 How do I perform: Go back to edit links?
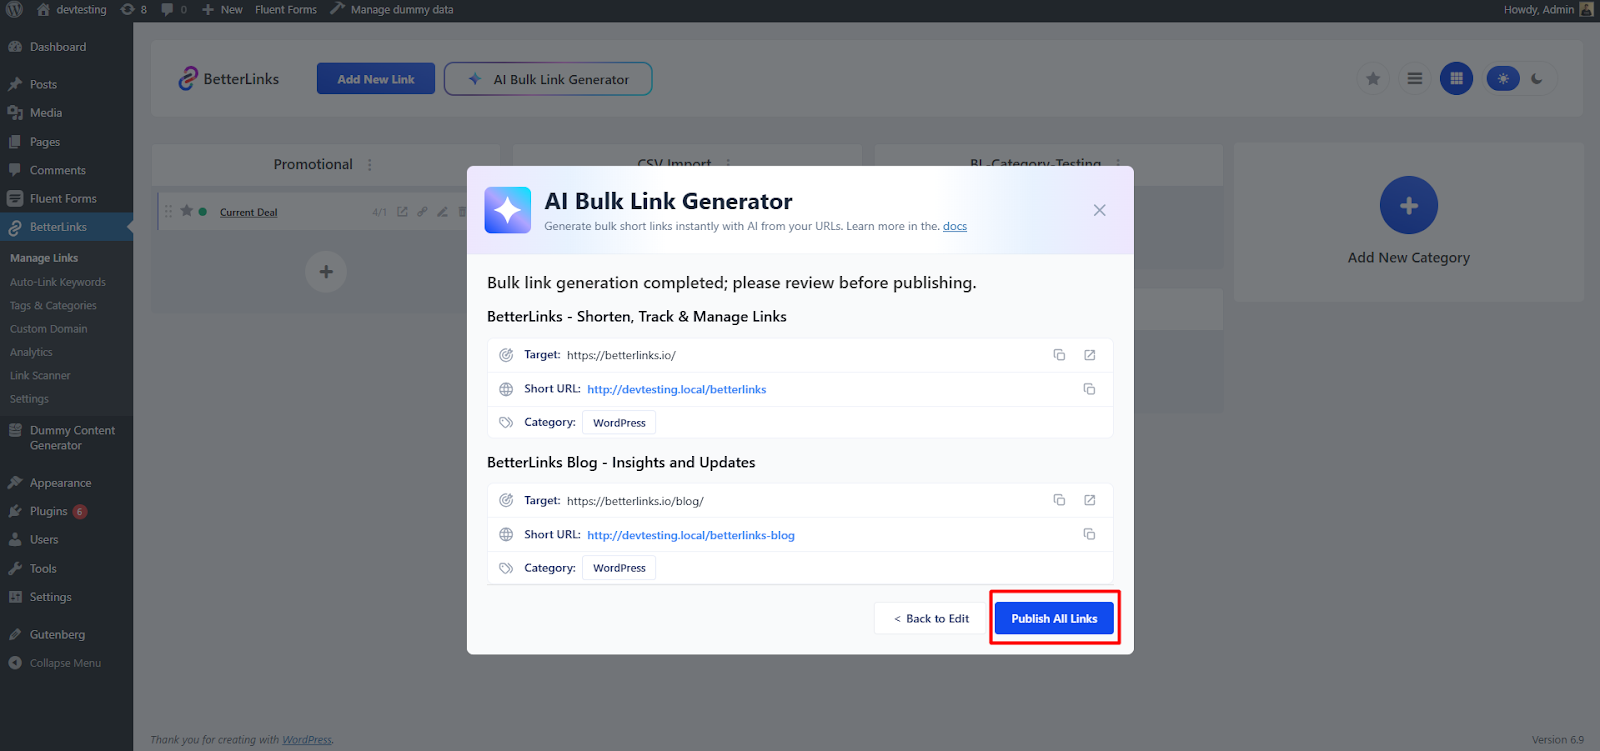pyautogui.click(x=931, y=618)
